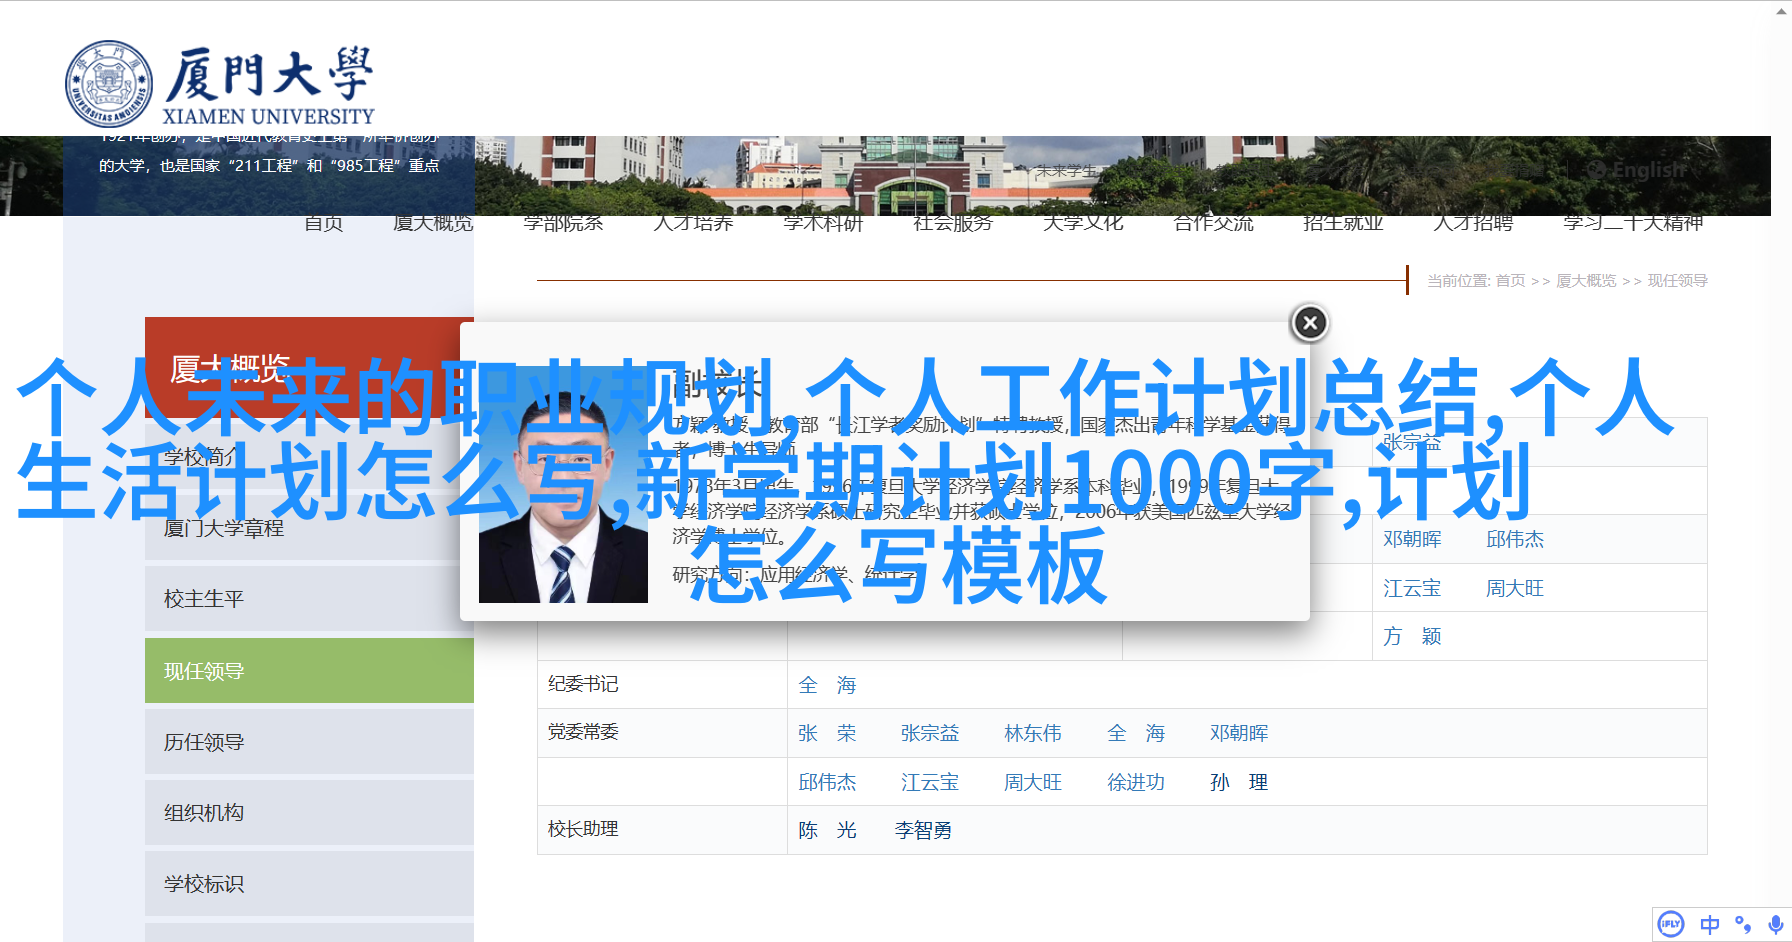Click the 陈 光 link in 校长助理 row
This screenshot has height=942, width=1792.
827,830
